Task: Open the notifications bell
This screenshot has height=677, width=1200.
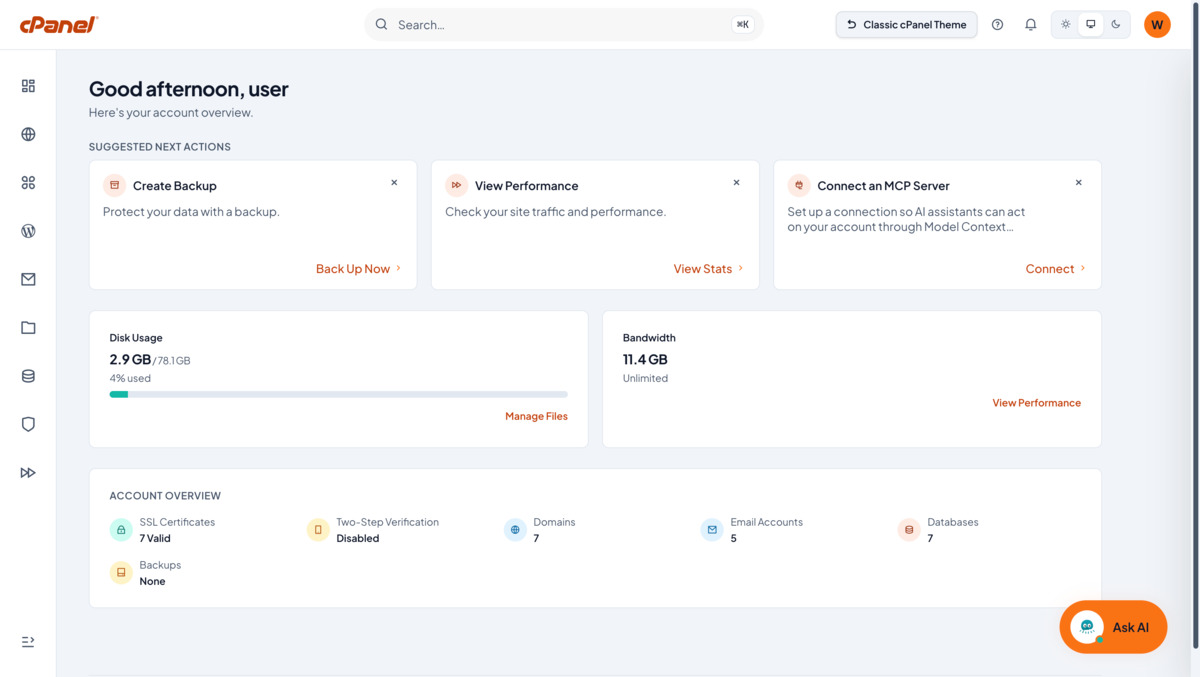Action: pos(1031,24)
